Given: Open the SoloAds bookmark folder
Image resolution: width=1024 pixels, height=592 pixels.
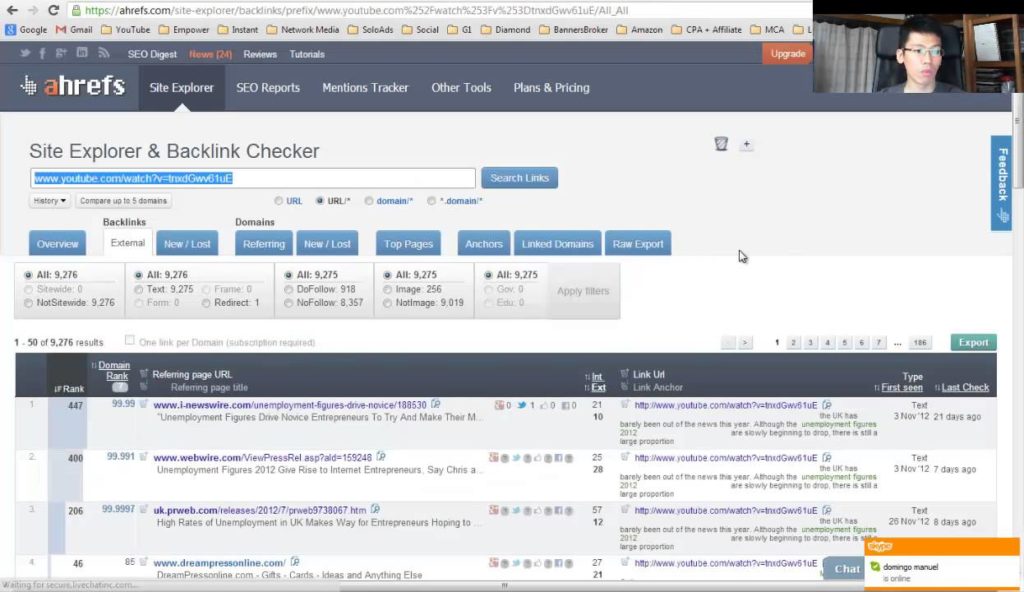Looking at the screenshot, I should pos(370,29).
